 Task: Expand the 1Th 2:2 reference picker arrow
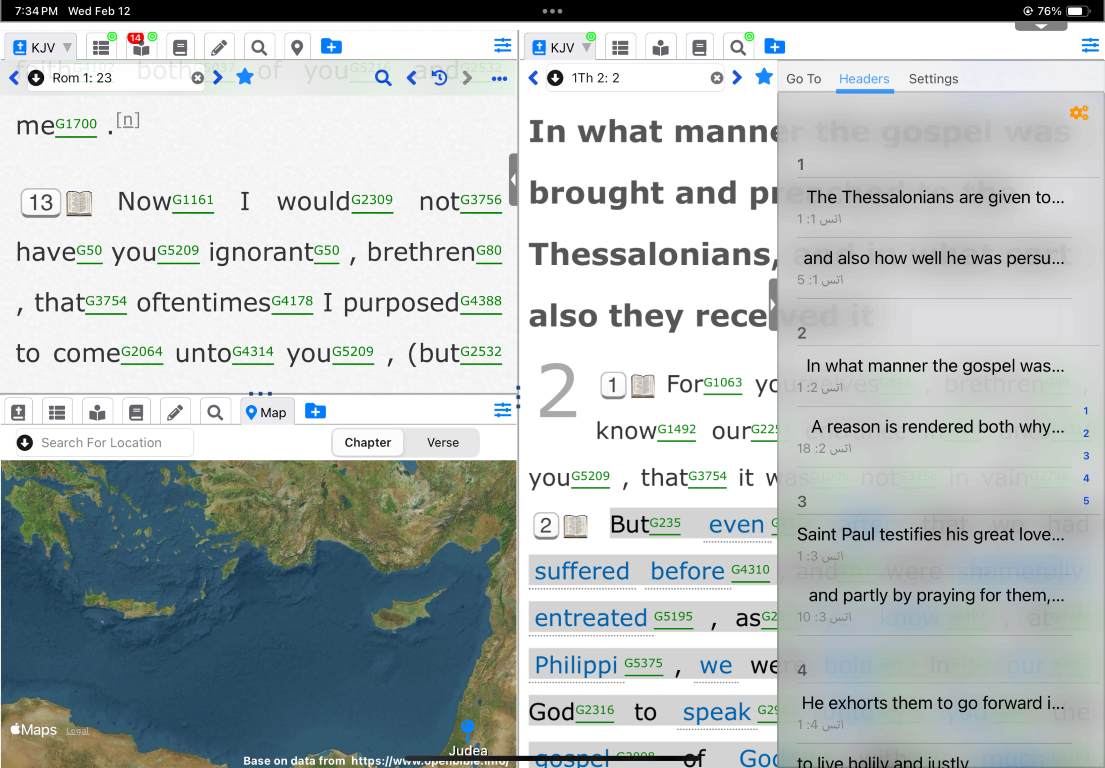click(556, 78)
